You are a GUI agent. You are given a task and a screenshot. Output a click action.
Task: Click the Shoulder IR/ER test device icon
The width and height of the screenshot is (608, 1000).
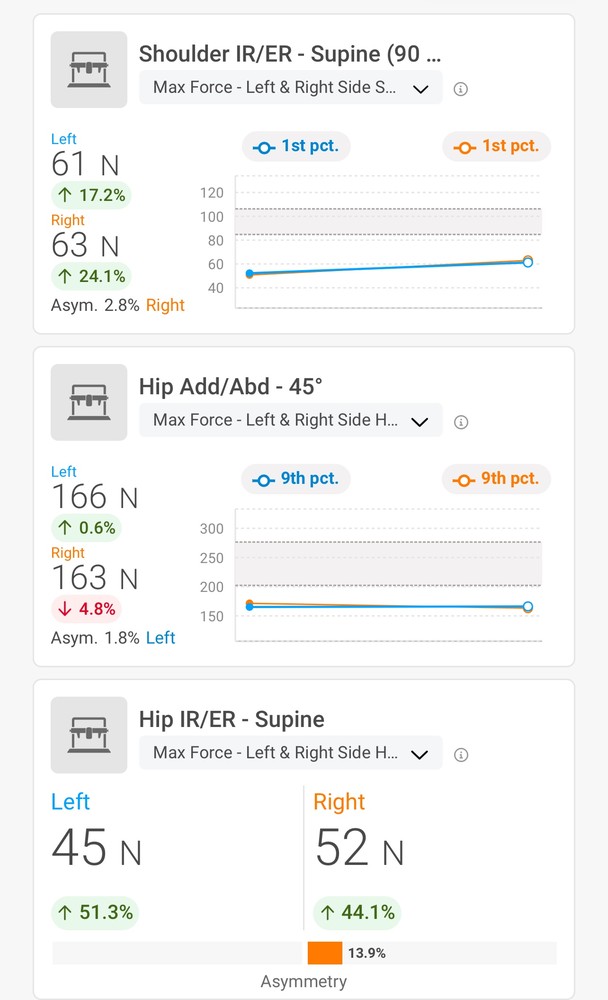[89, 70]
